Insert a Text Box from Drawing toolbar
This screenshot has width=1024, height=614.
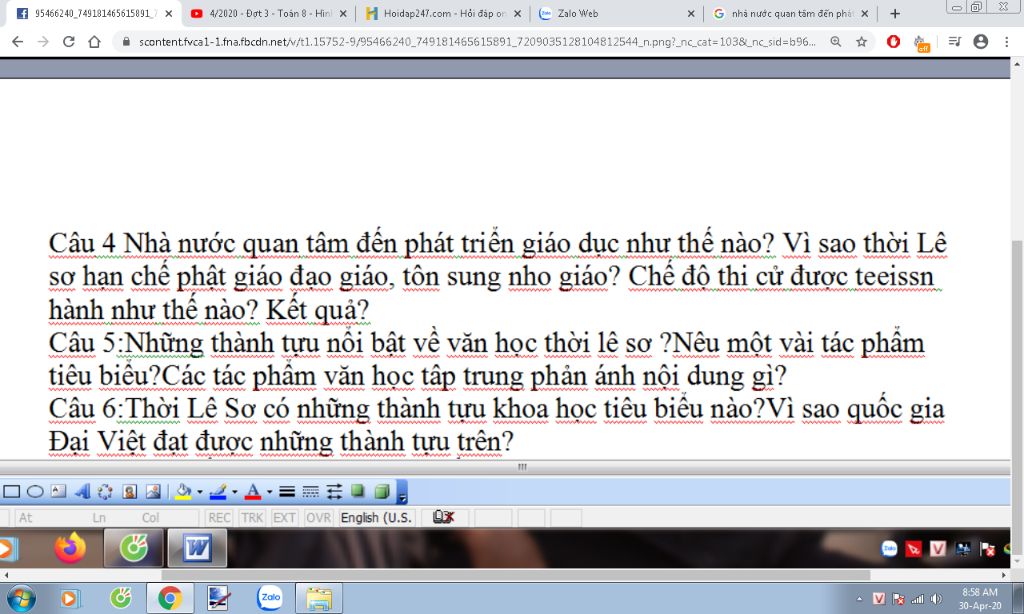click(59, 491)
